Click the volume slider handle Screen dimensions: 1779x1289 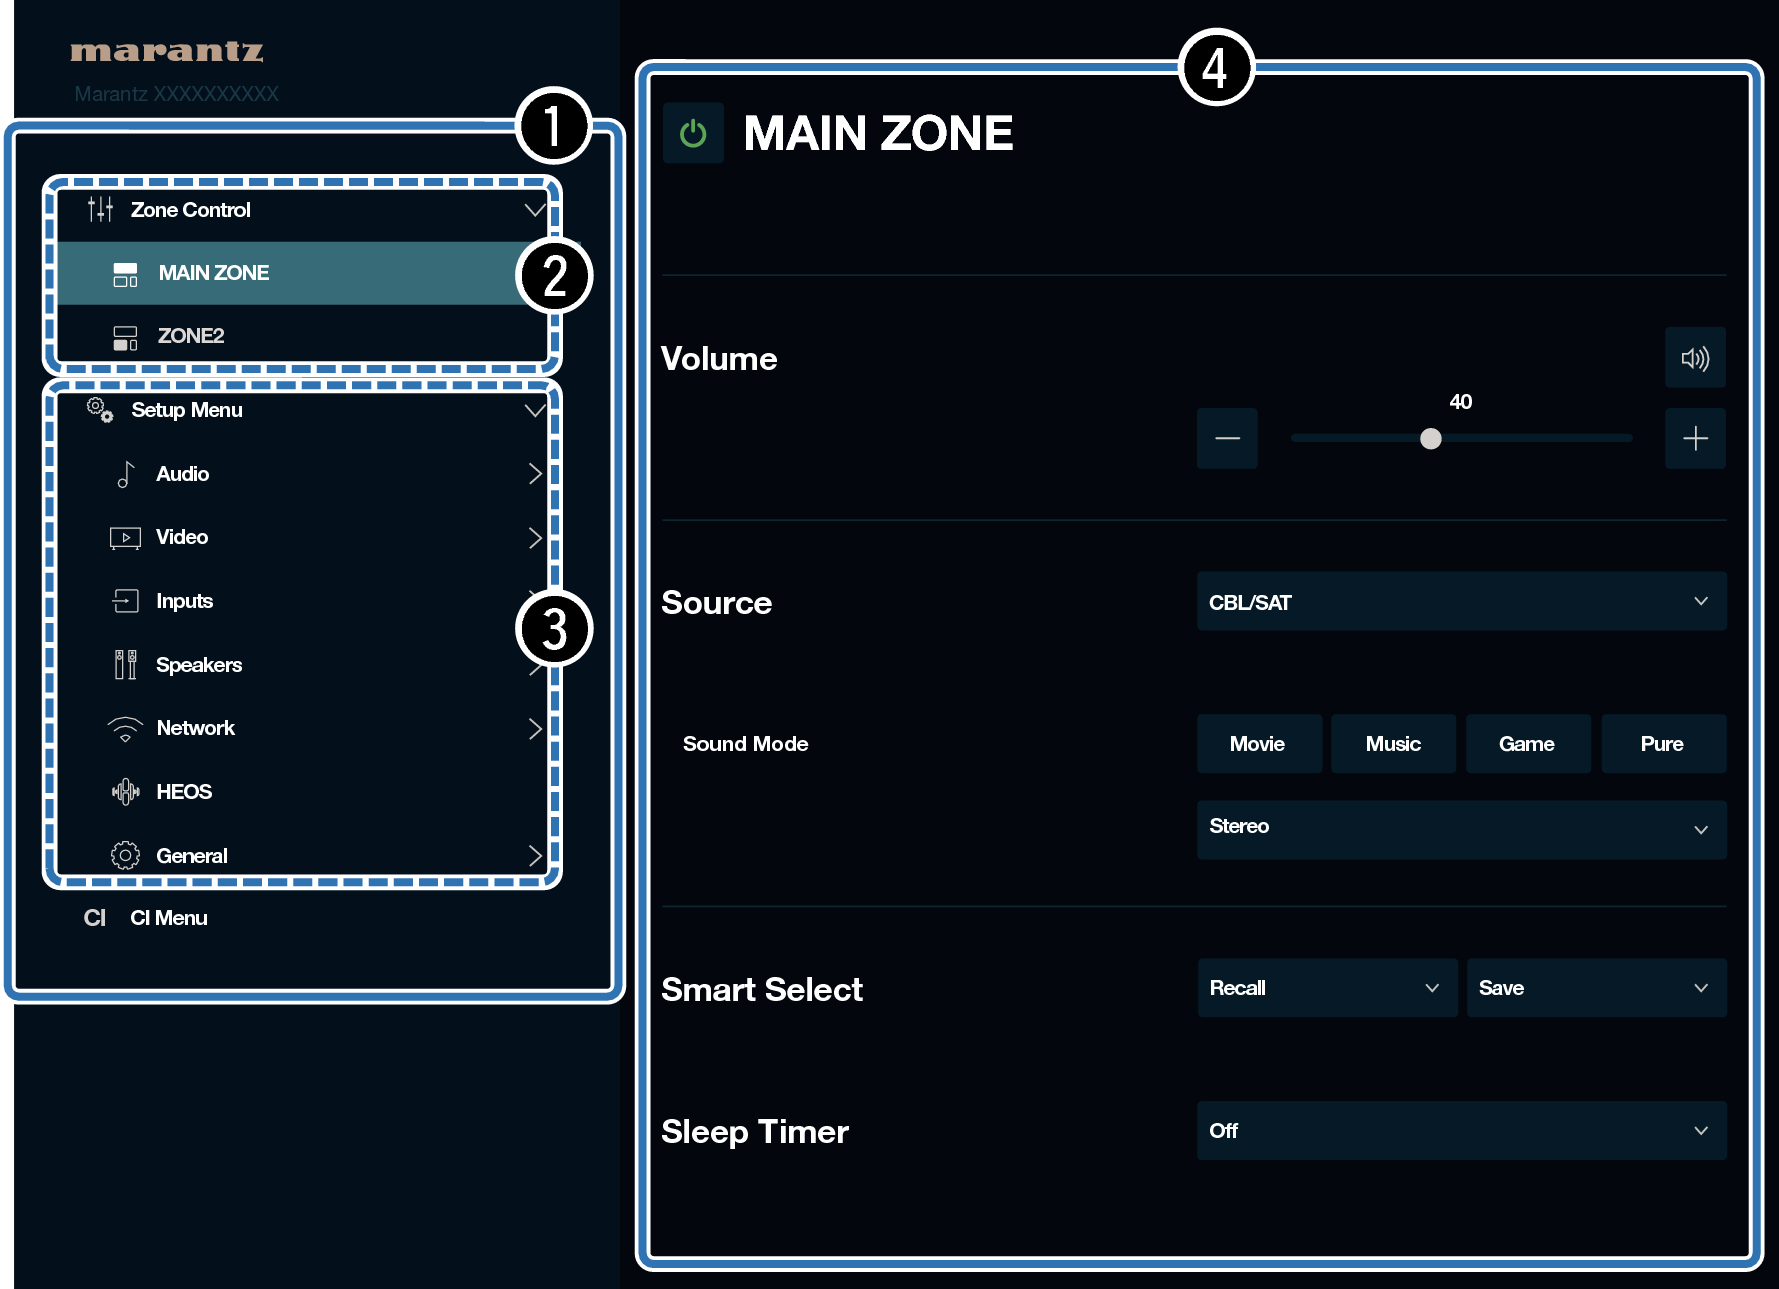(x=1431, y=439)
